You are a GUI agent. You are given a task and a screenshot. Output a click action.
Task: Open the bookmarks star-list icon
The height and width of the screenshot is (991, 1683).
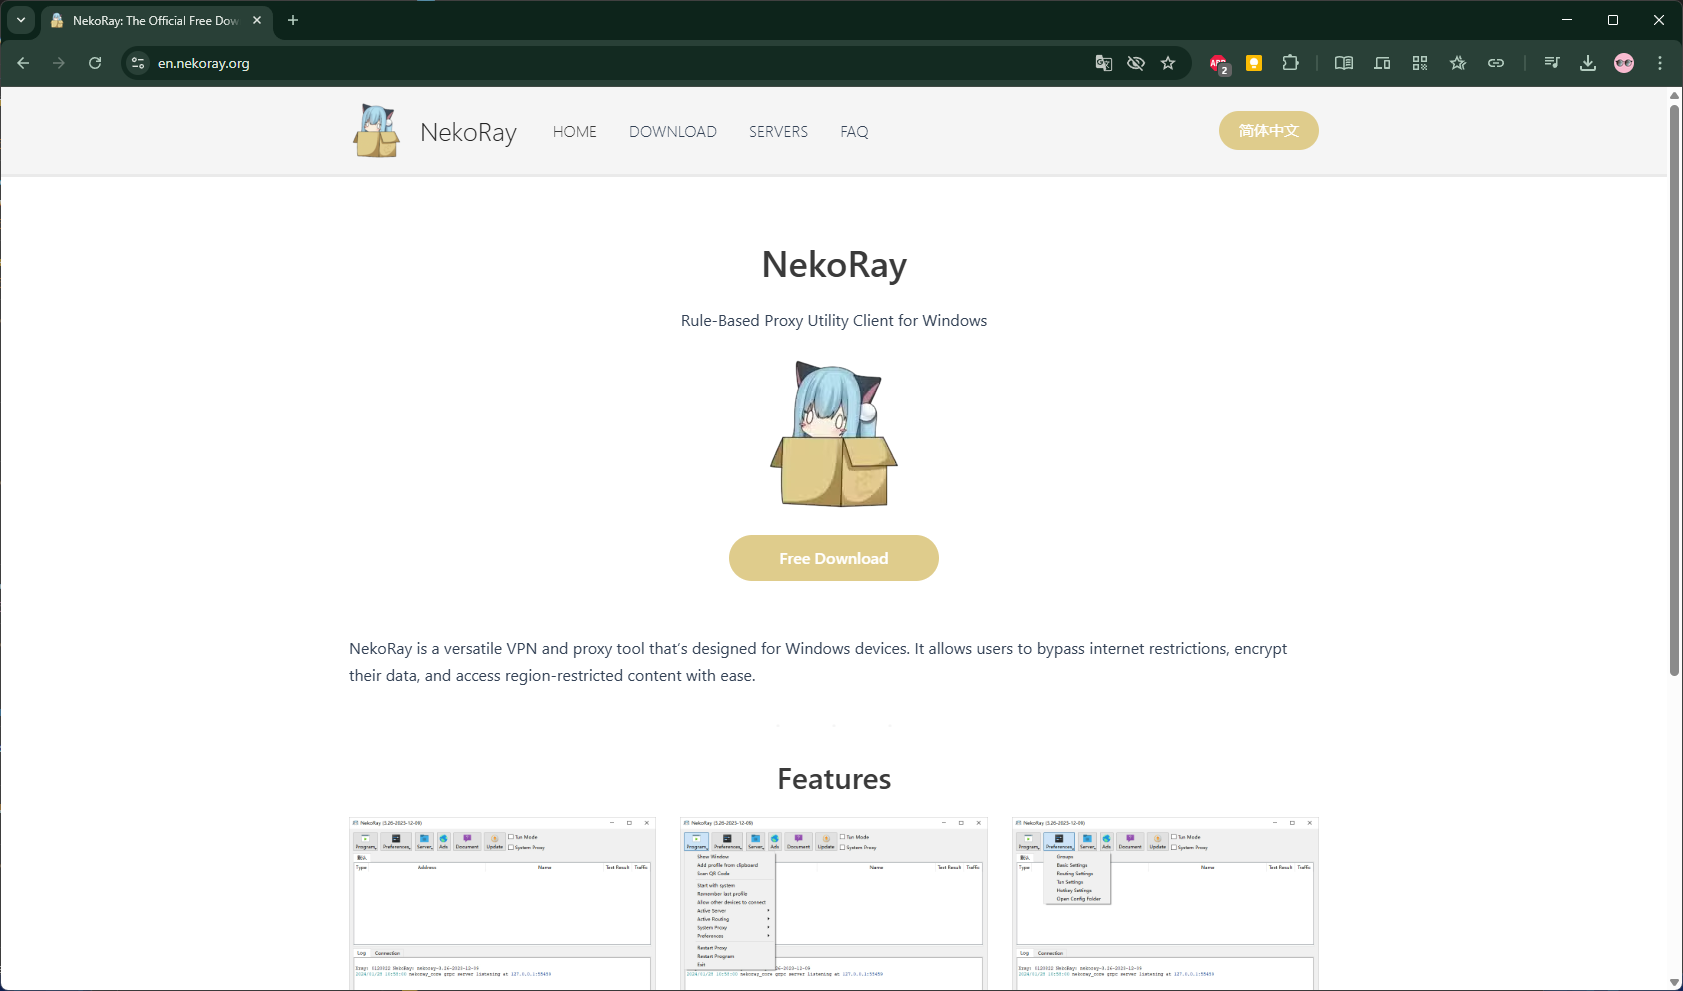tap(1458, 63)
